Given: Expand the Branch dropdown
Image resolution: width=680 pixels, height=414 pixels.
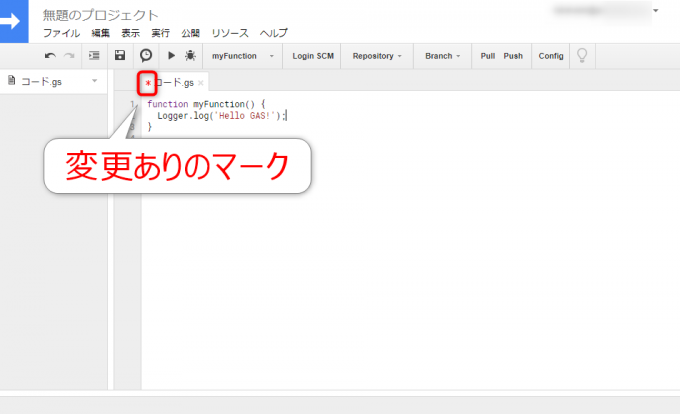Looking at the screenshot, I should [442, 56].
